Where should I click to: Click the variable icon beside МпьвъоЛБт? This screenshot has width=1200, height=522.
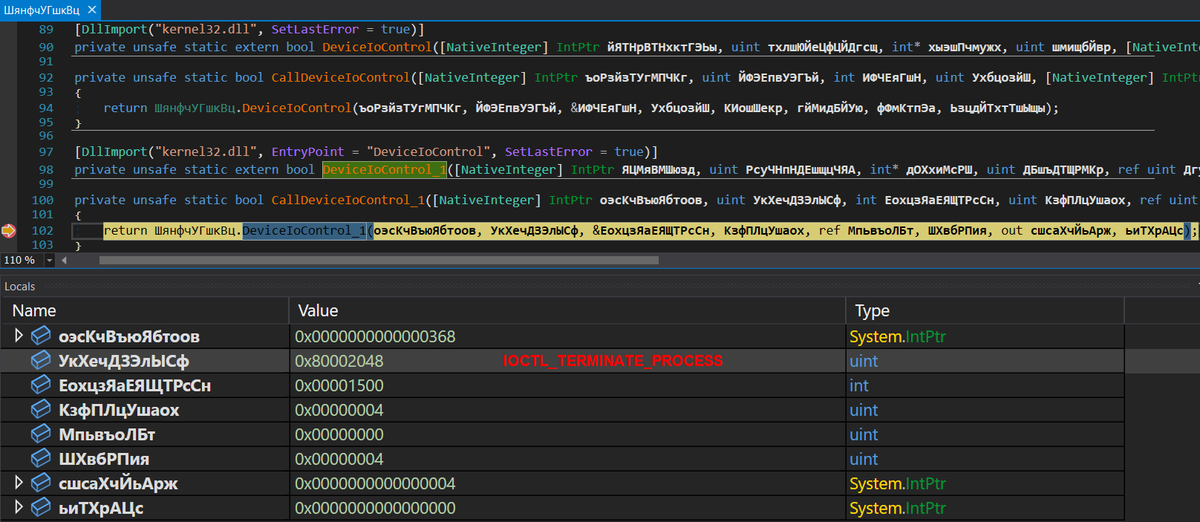point(42,435)
